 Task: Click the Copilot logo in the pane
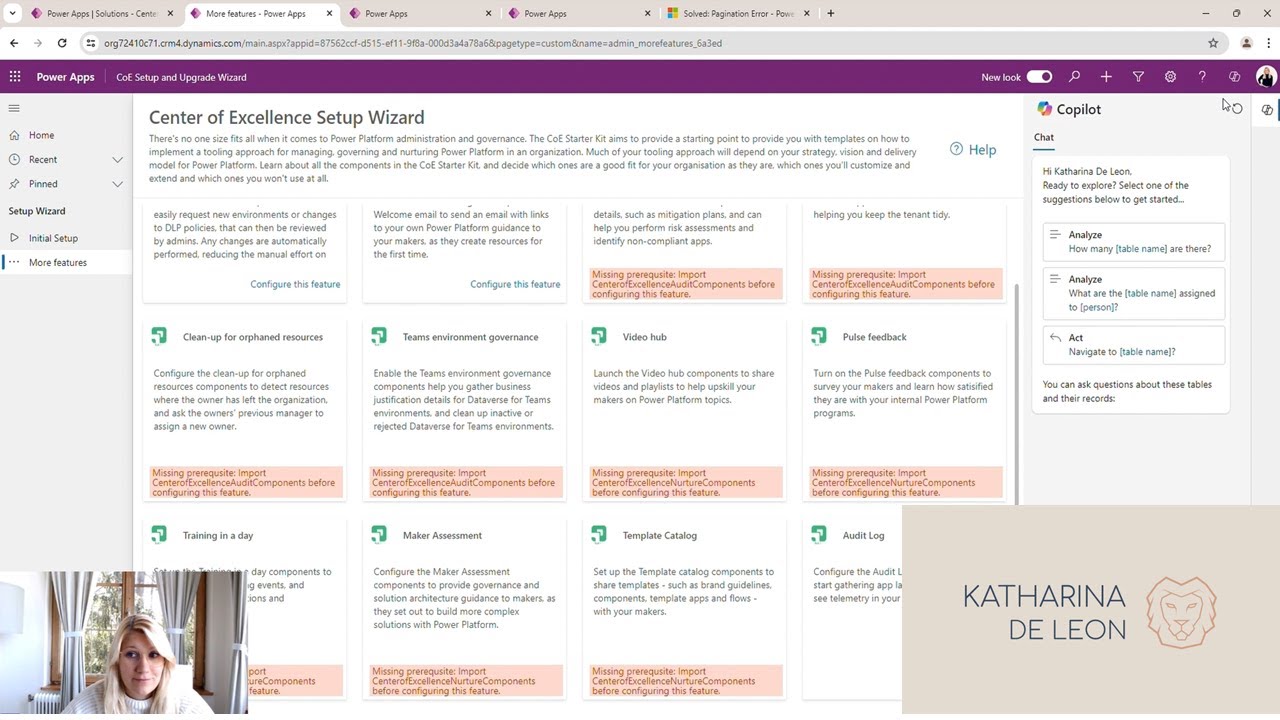pyautogui.click(x=1045, y=109)
